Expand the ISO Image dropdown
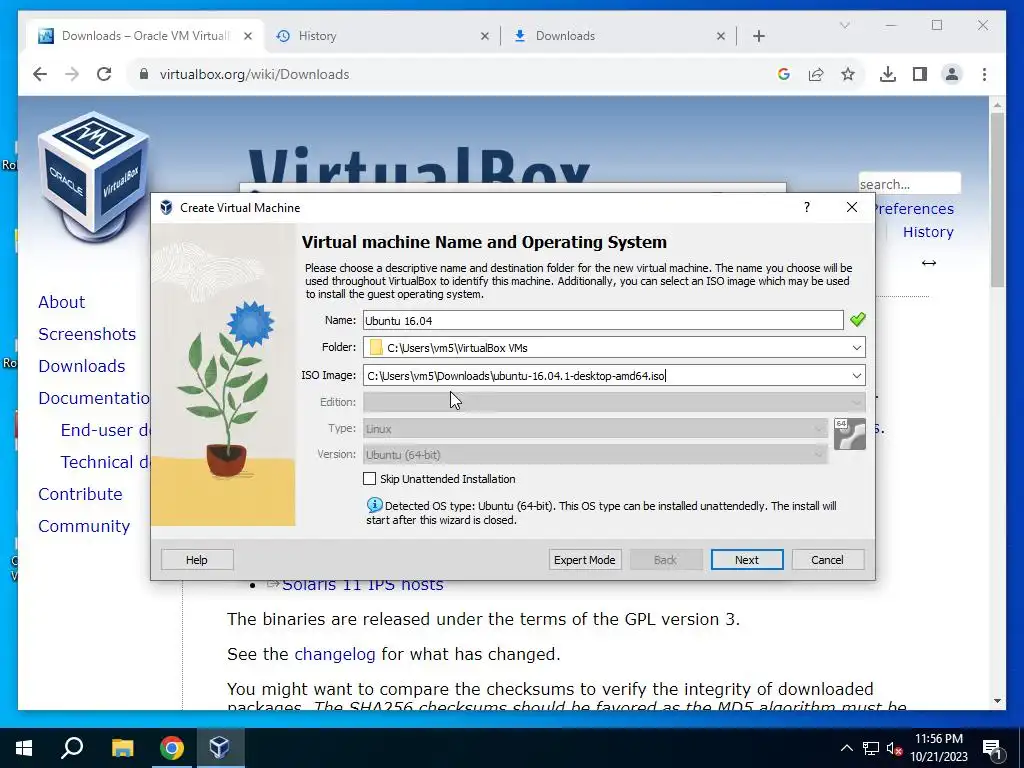1024x768 pixels. (856, 376)
